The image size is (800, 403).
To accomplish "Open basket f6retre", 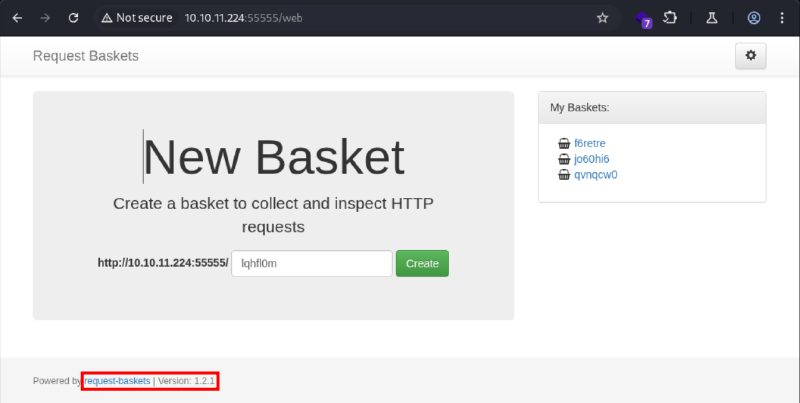I will (x=590, y=143).
